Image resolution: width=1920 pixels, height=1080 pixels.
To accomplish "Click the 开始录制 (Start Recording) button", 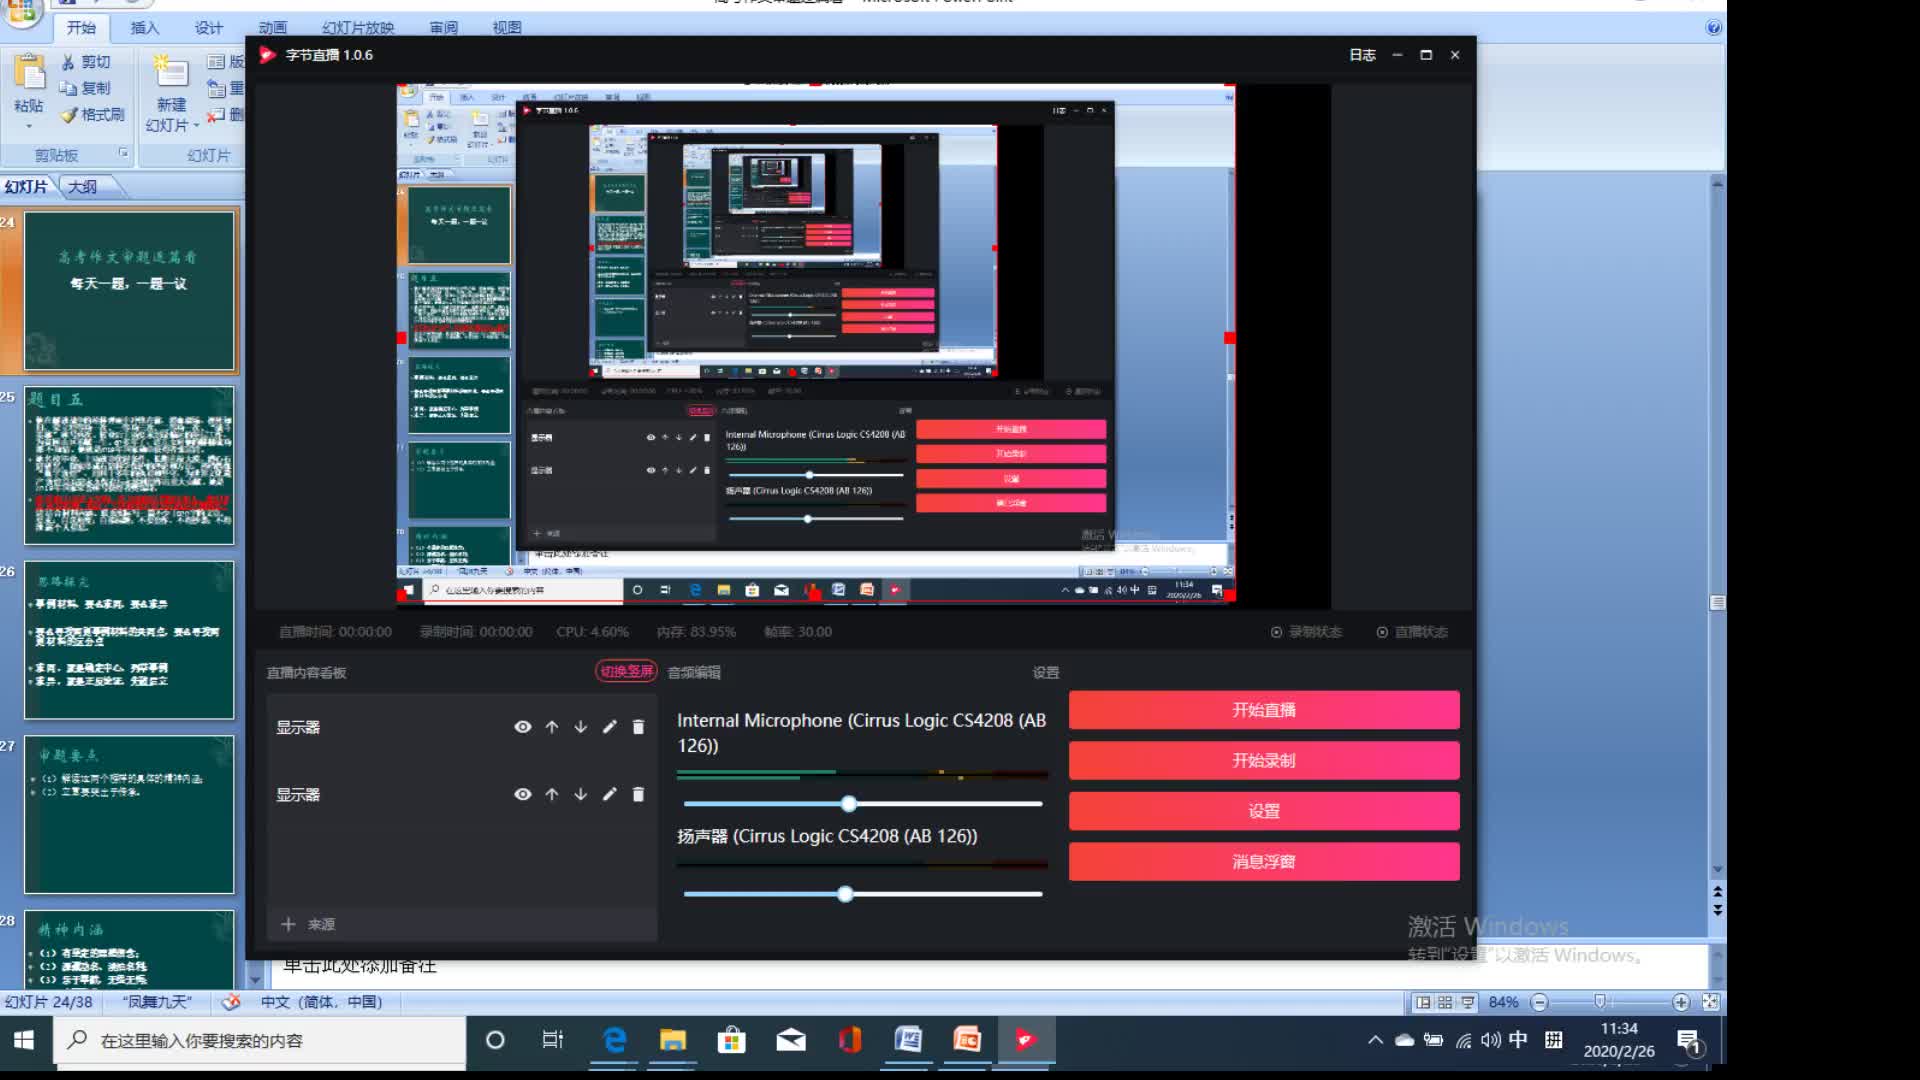I will click(x=1263, y=761).
